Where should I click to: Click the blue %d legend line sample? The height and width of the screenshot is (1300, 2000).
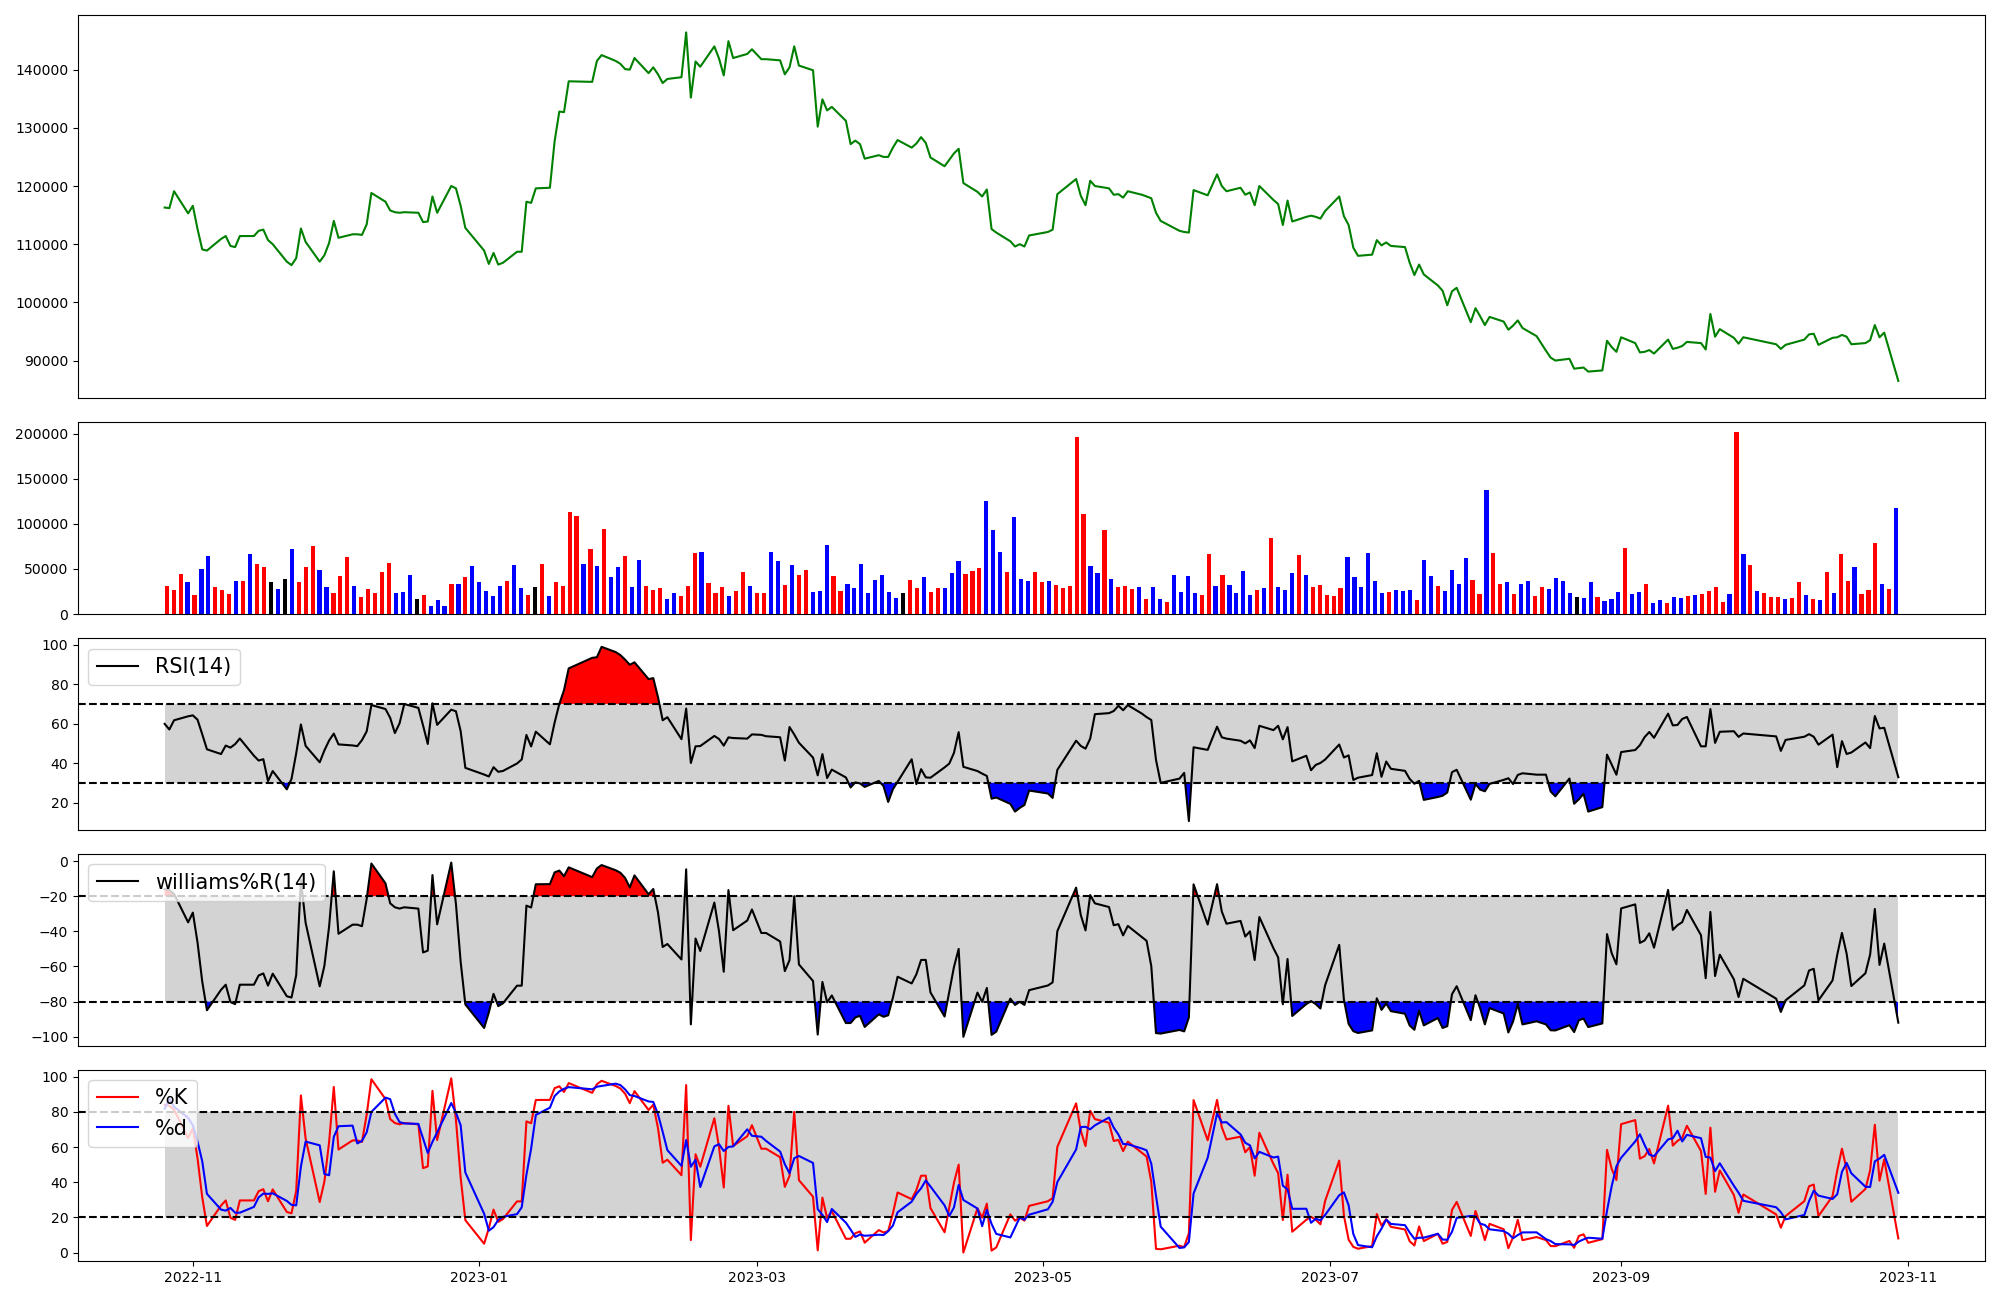(x=117, y=1128)
